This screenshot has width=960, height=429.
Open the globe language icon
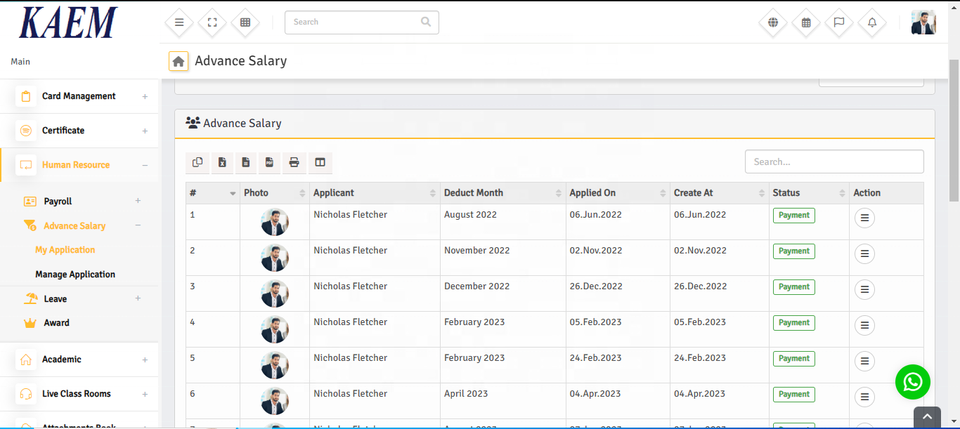773,22
